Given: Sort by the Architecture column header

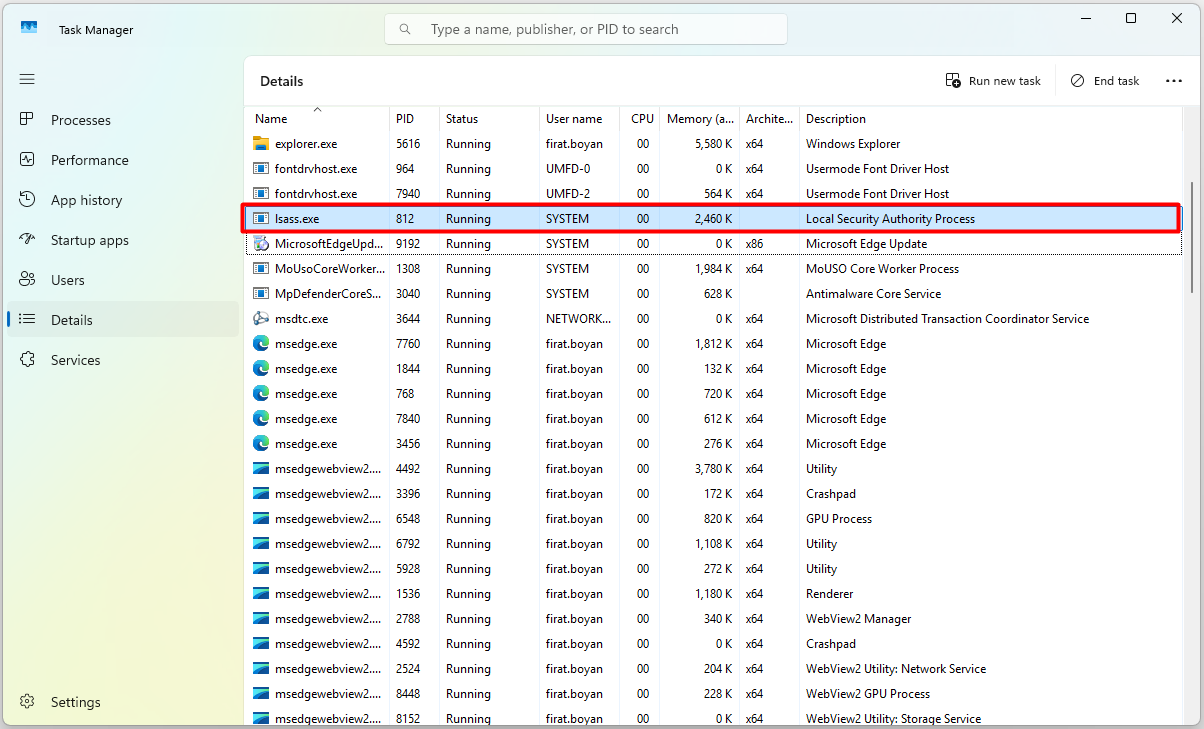Looking at the screenshot, I should pos(769,118).
